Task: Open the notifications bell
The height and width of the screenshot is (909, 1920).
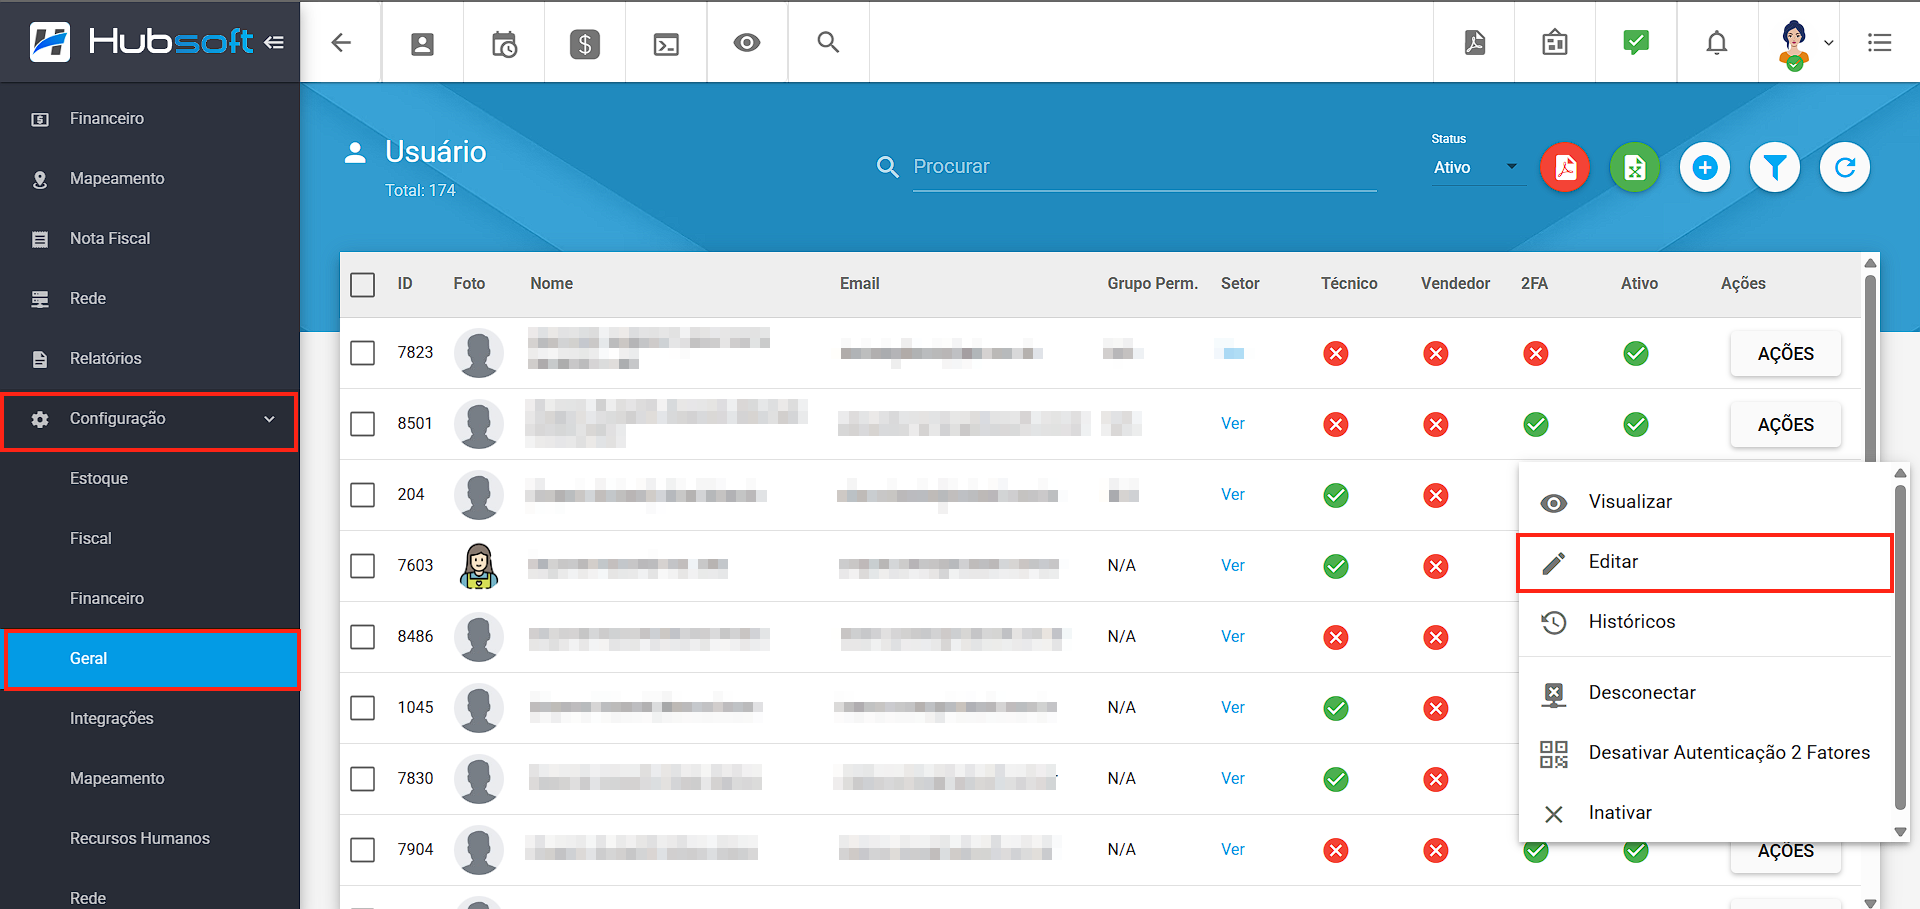Action: point(1717,42)
